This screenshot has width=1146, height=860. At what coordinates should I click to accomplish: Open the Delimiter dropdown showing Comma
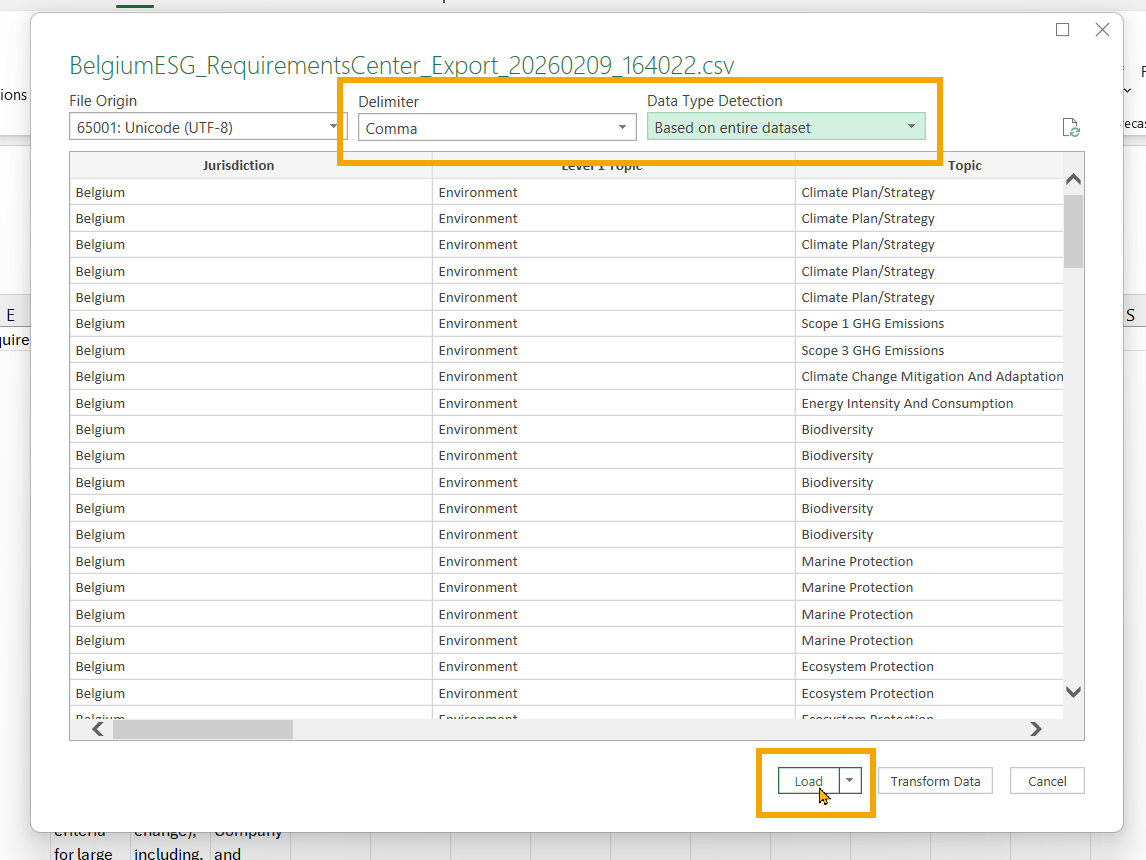497,128
